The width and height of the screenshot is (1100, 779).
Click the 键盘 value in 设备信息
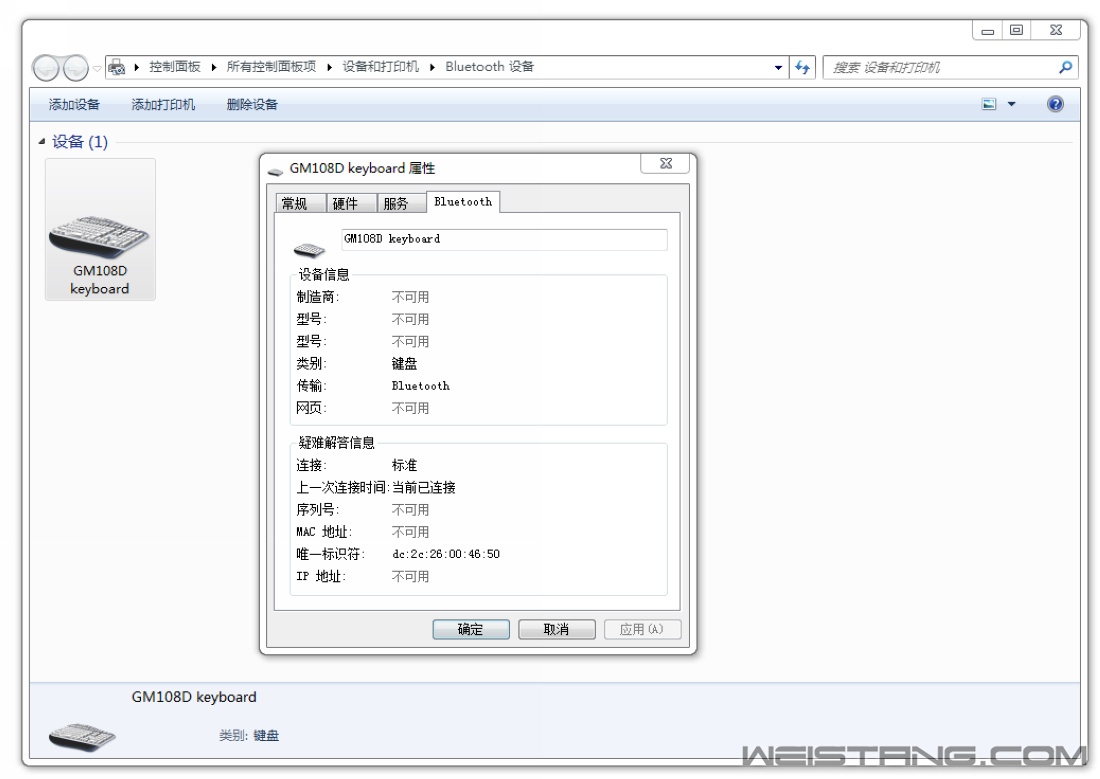[404, 364]
